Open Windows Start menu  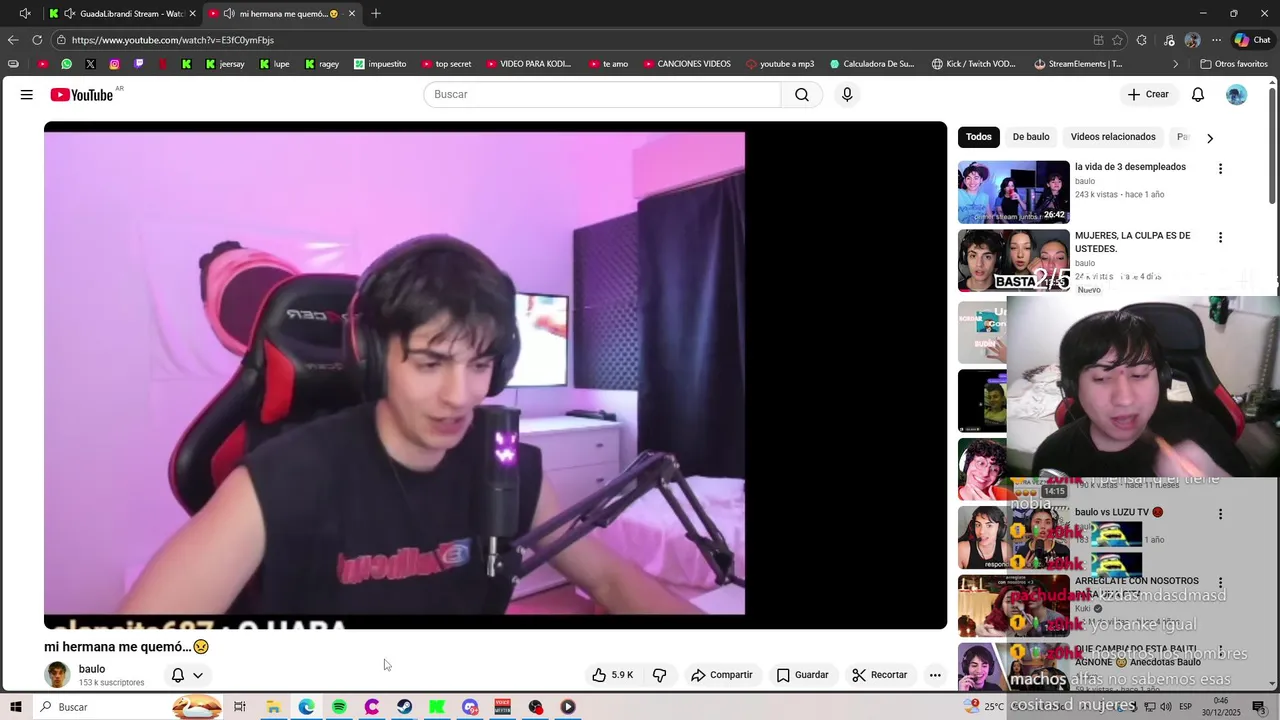click(16, 707)
